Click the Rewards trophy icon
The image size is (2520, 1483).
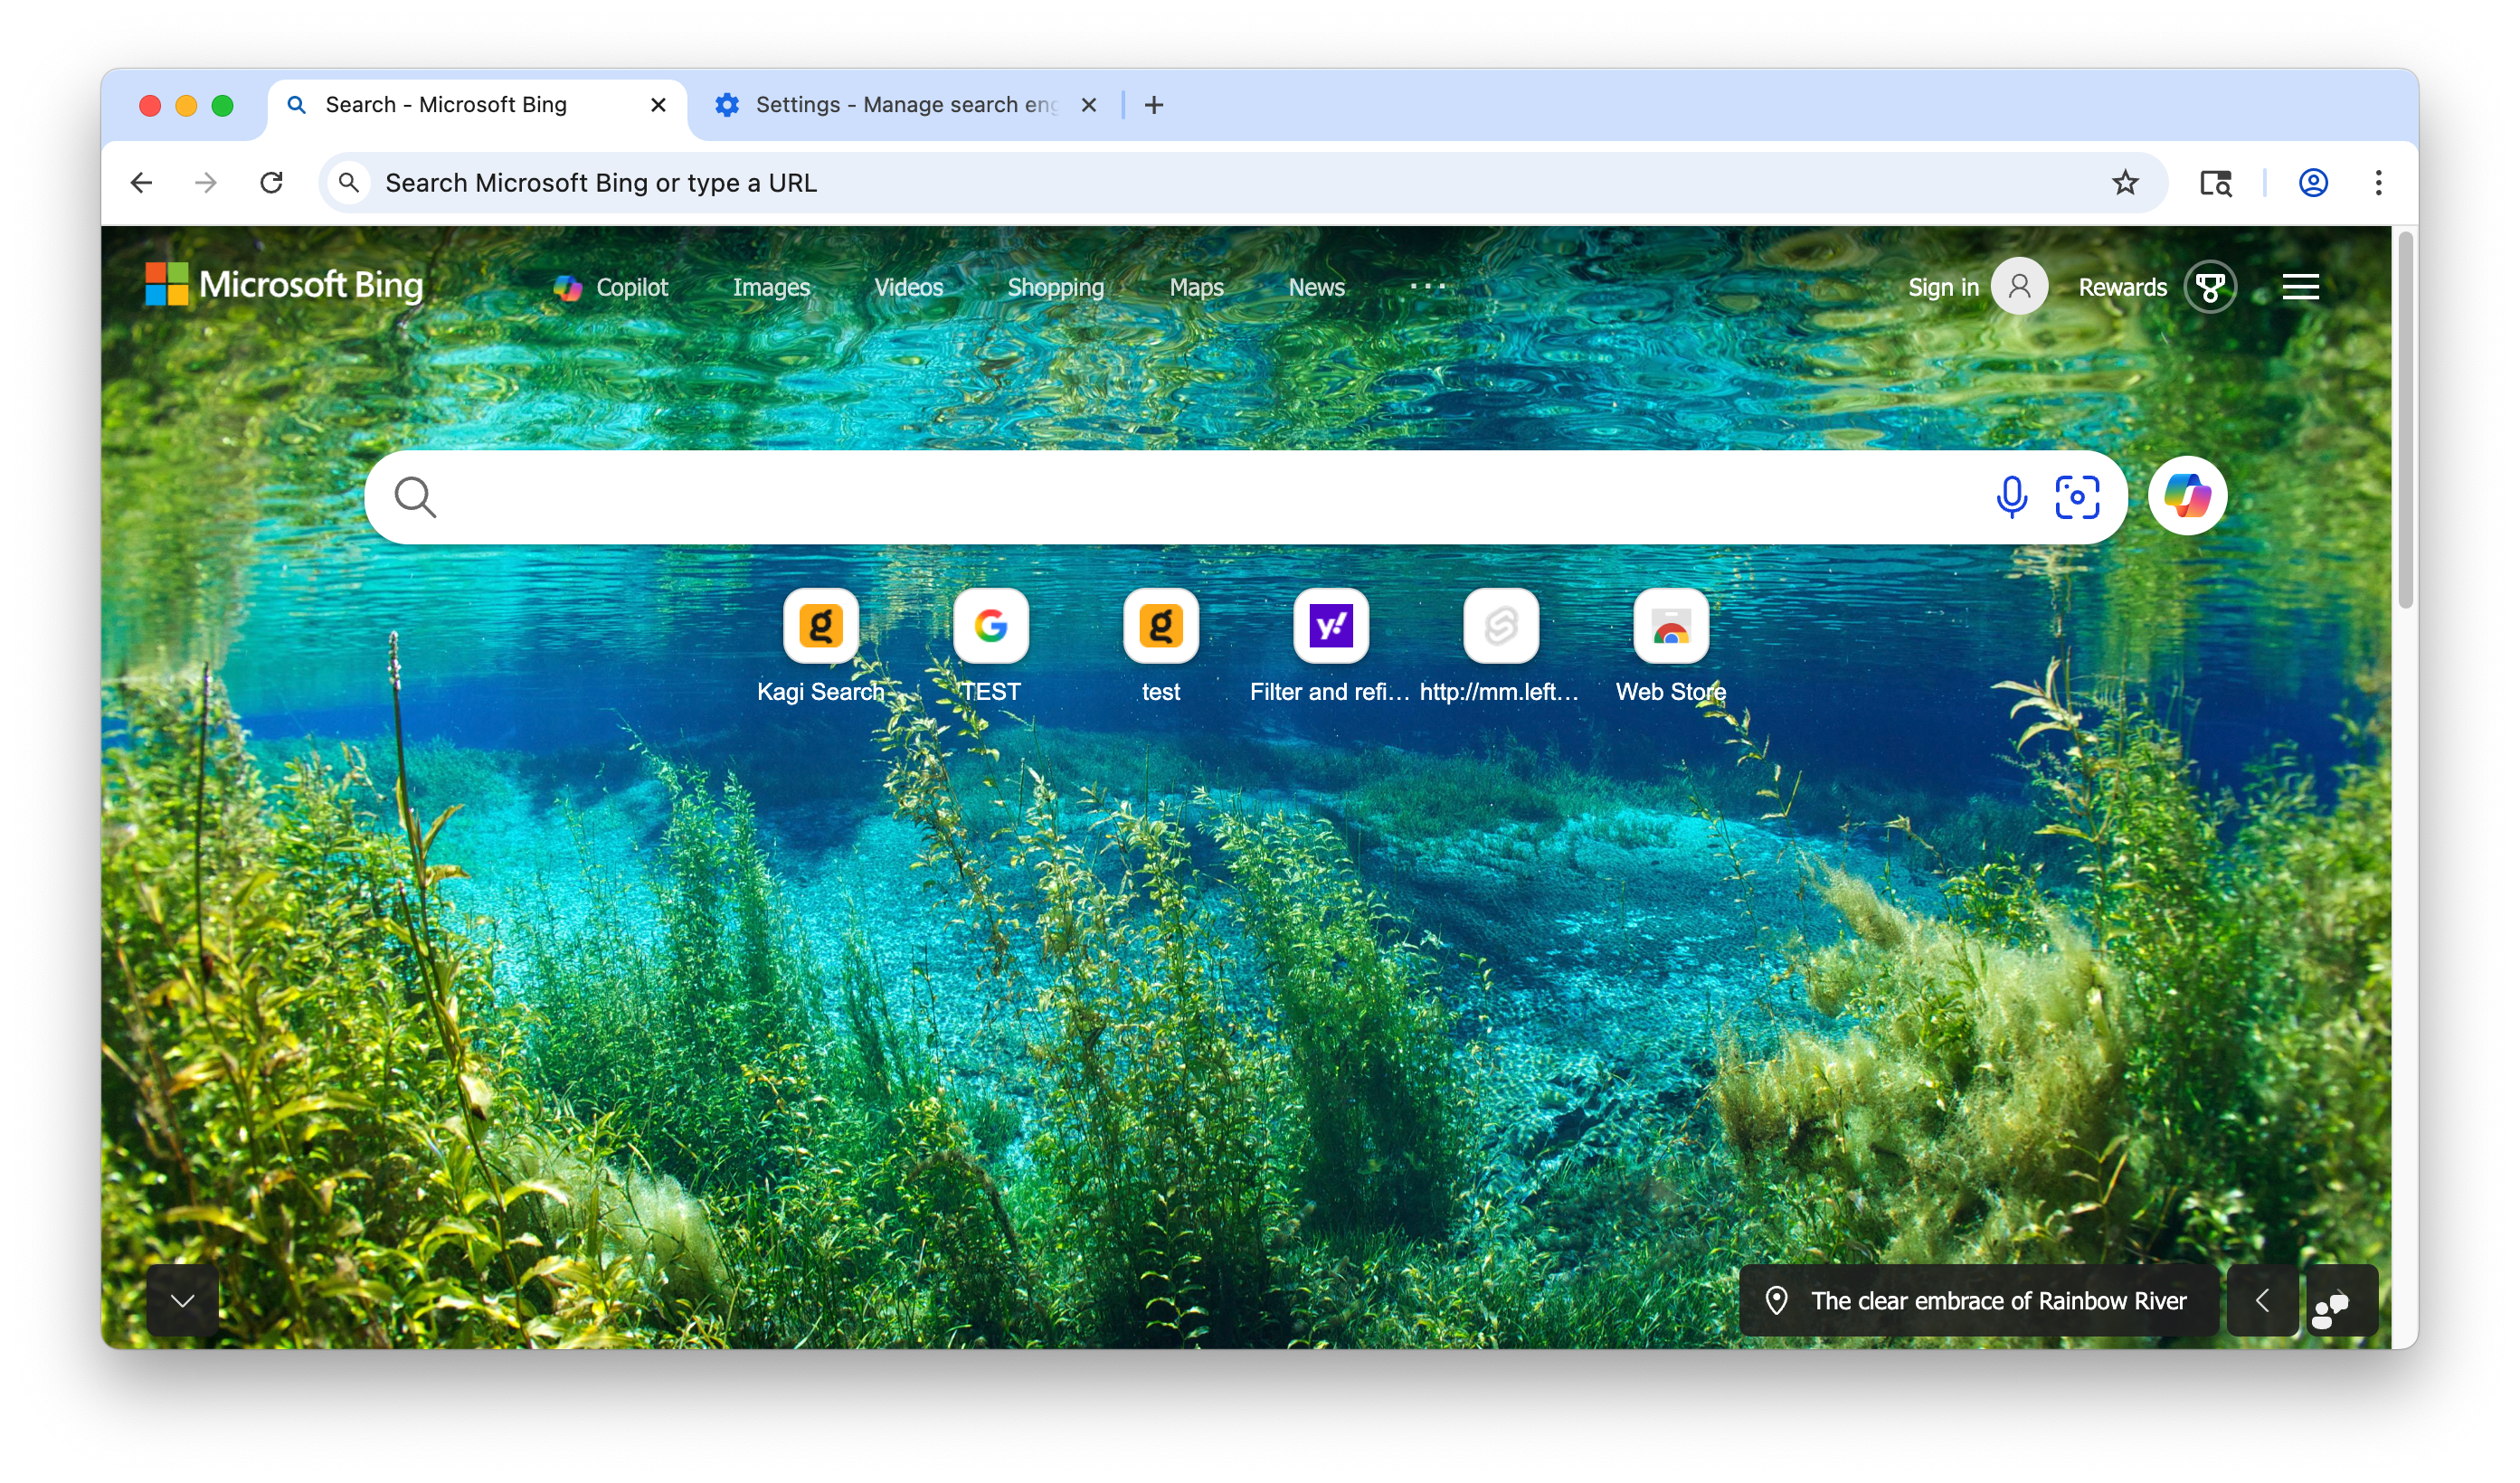tap(2209, 288)
